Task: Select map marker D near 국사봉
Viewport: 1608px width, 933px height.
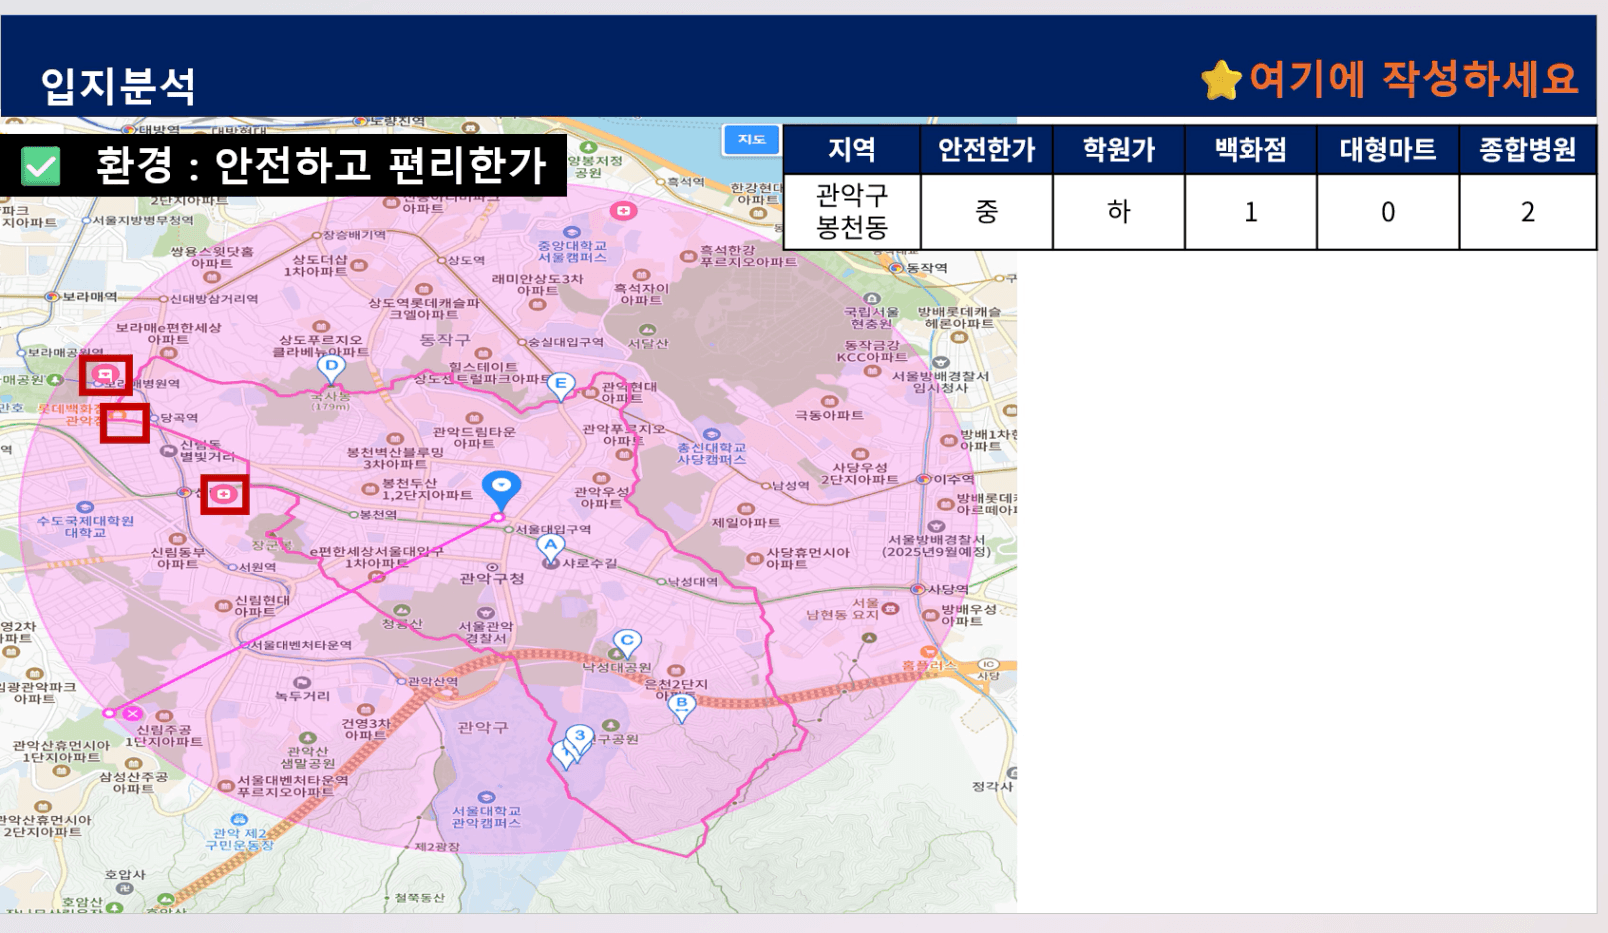Action: (331, 368)
